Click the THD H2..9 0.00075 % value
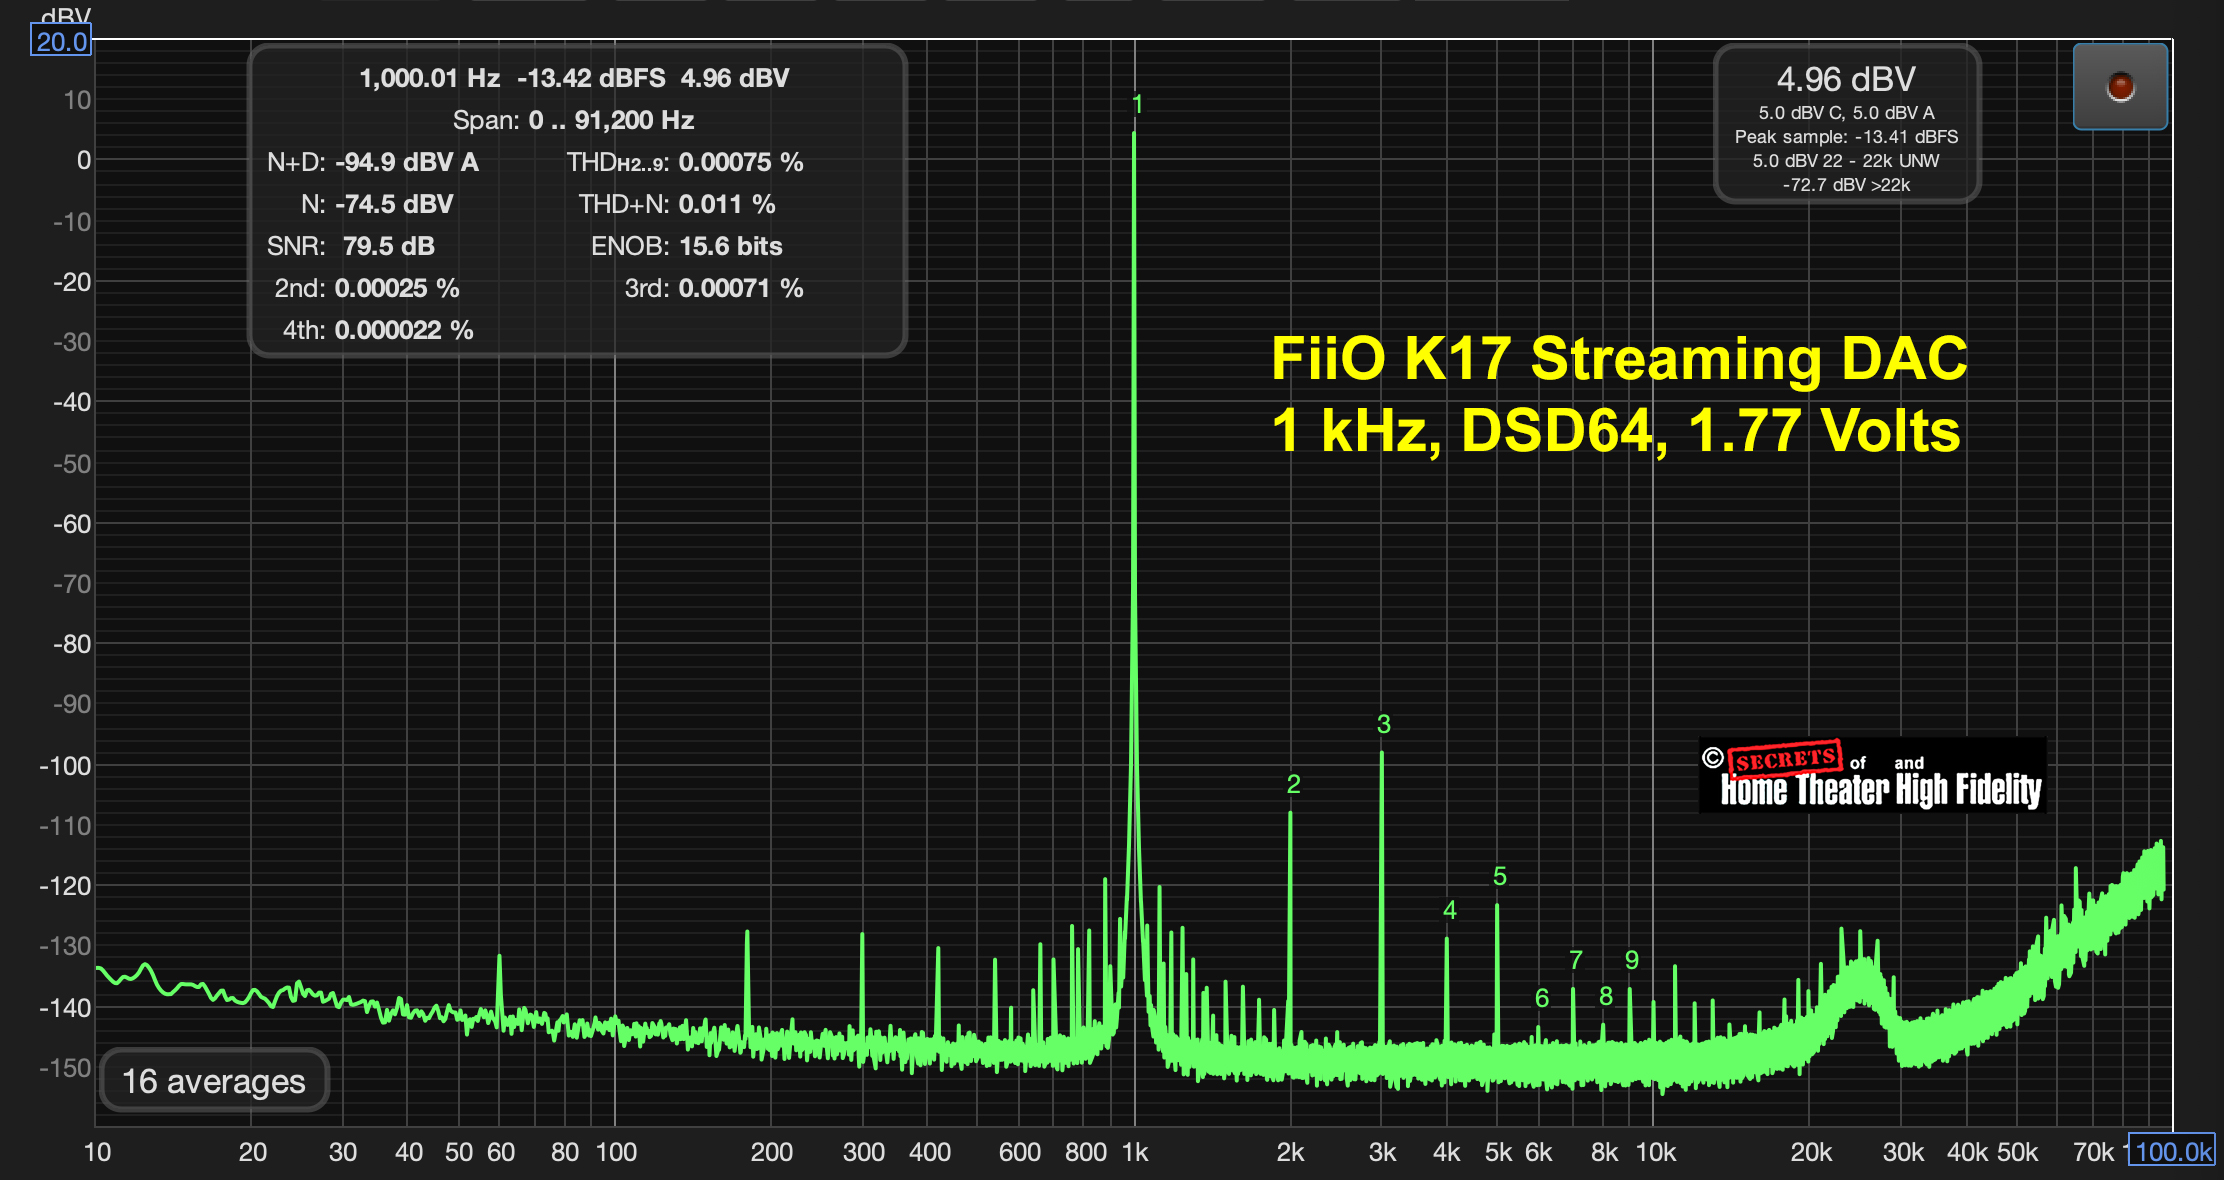2224x1180 pixels. tap(741, 162)
